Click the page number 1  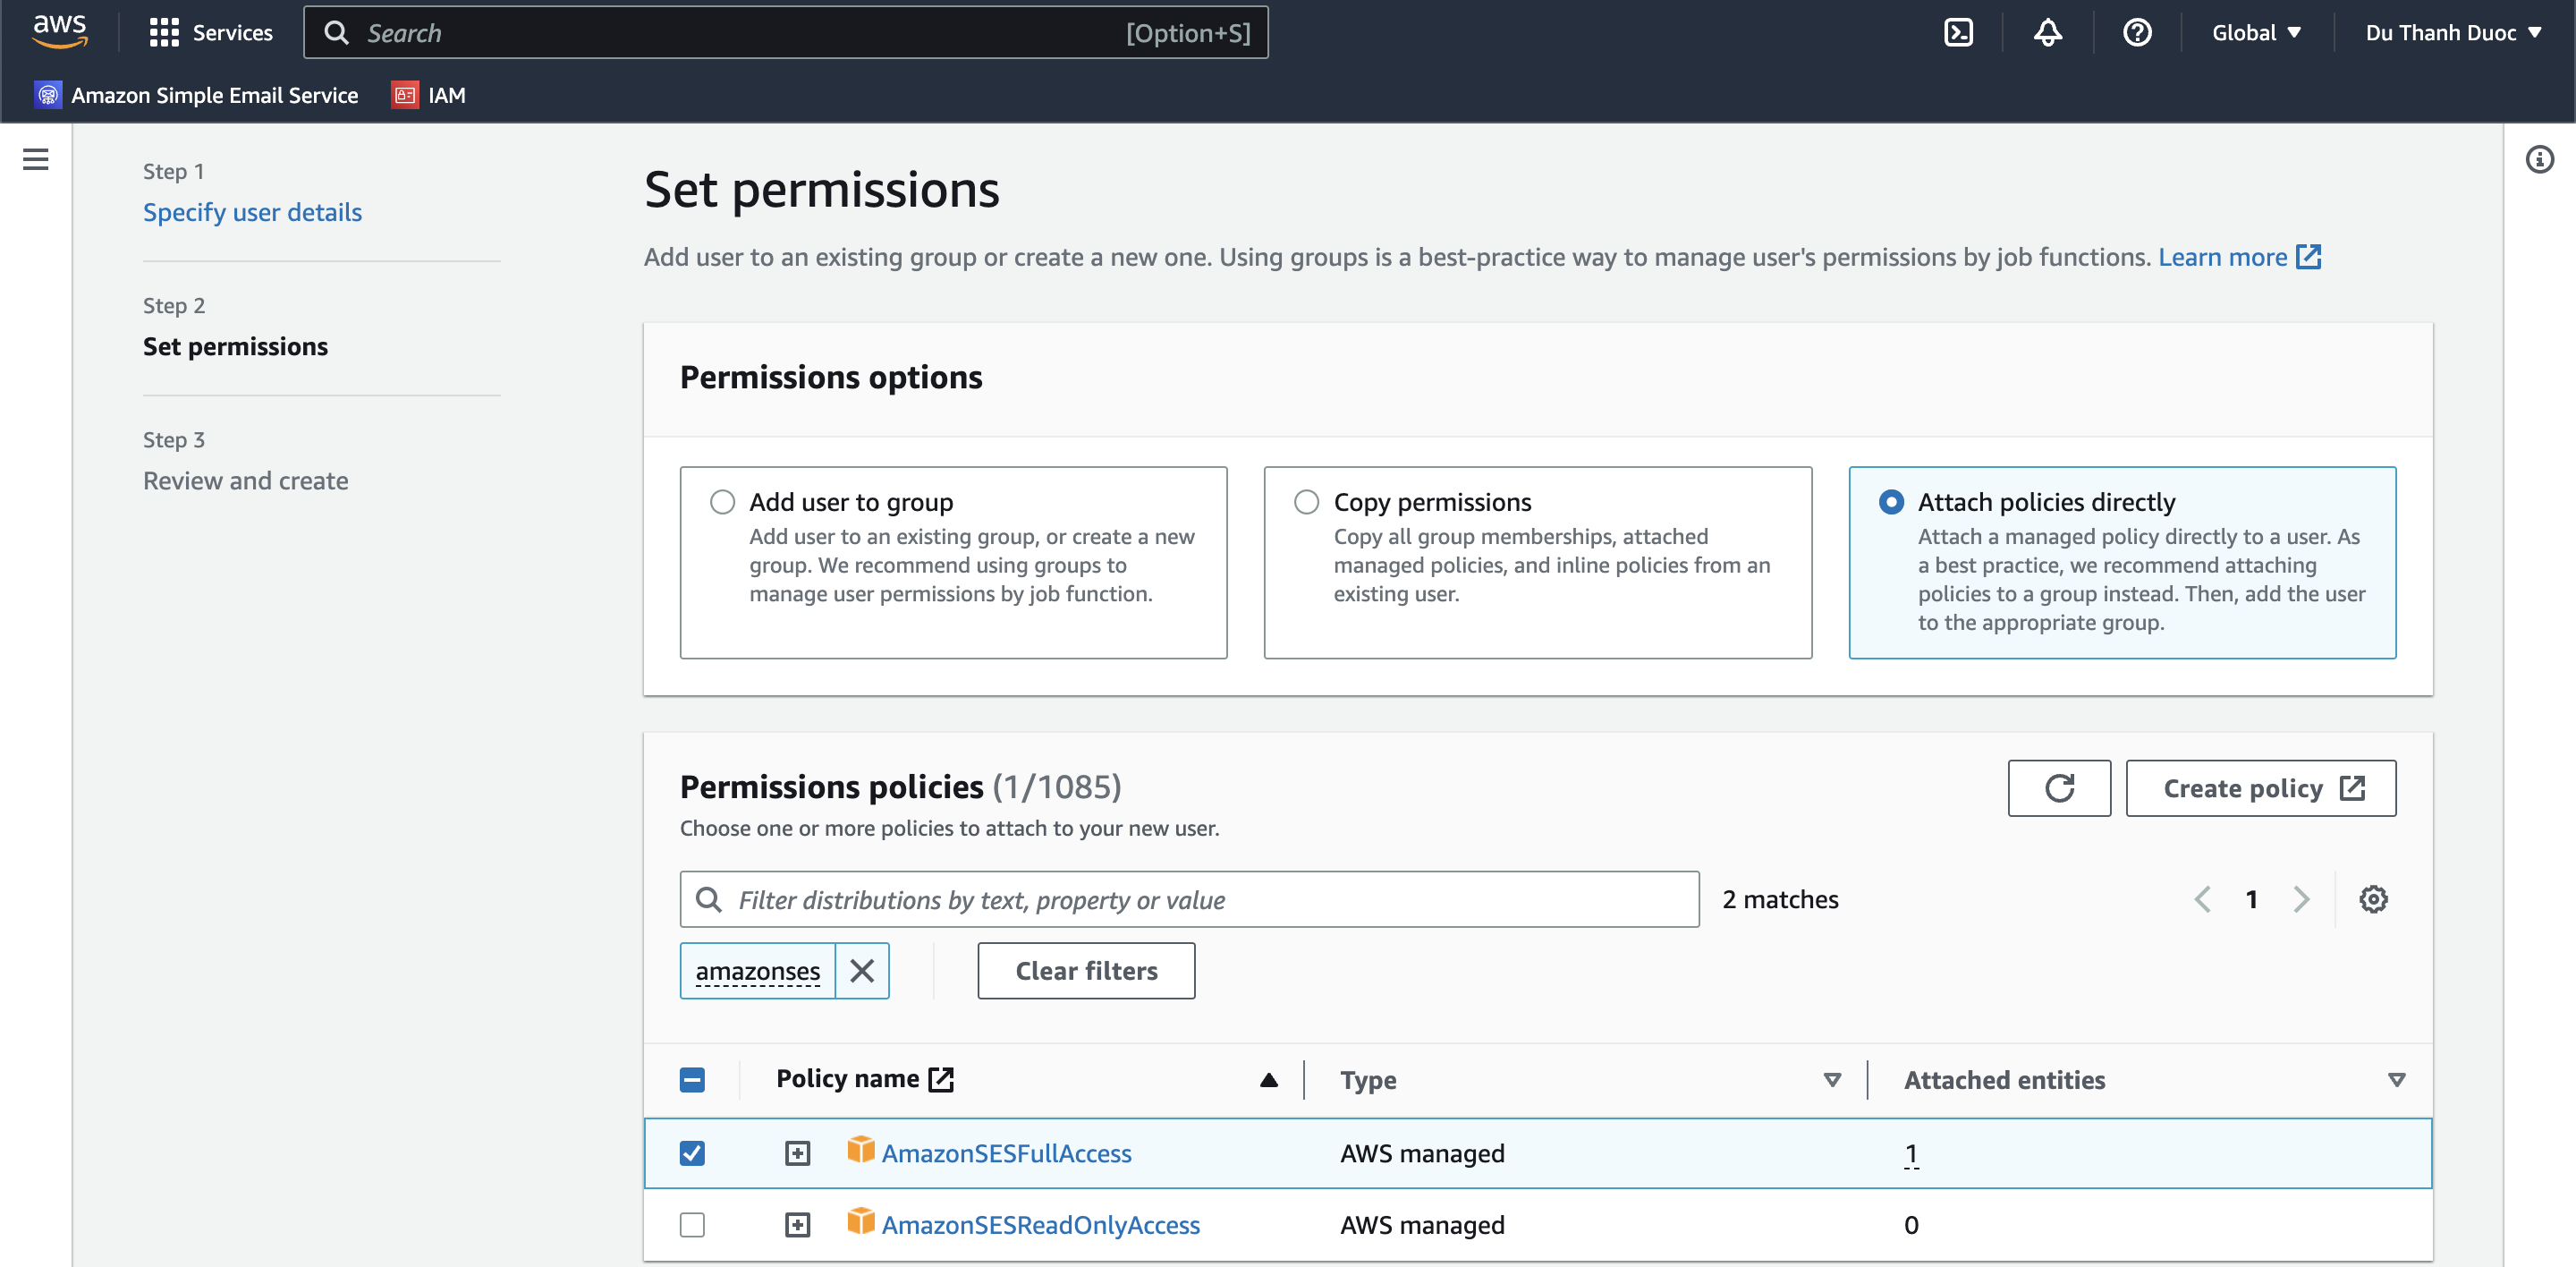tap(2251, 899)
